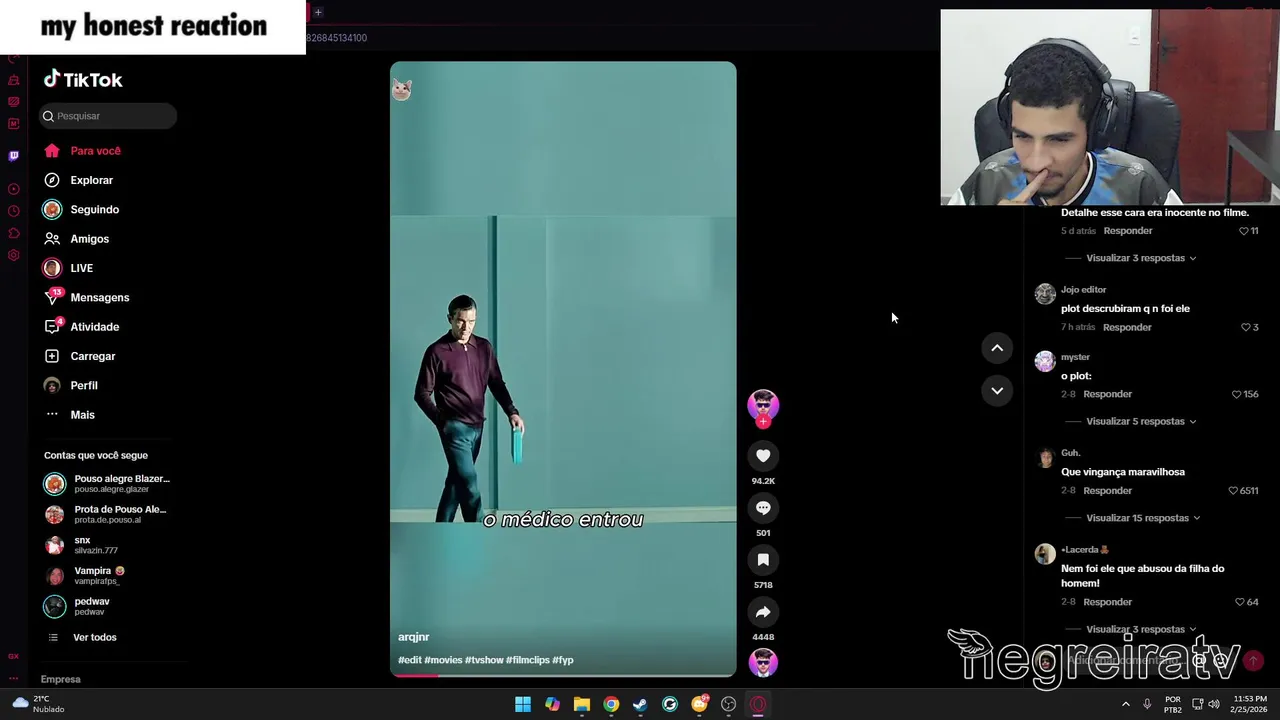Share the video with arrow icon

pos(763,612)
